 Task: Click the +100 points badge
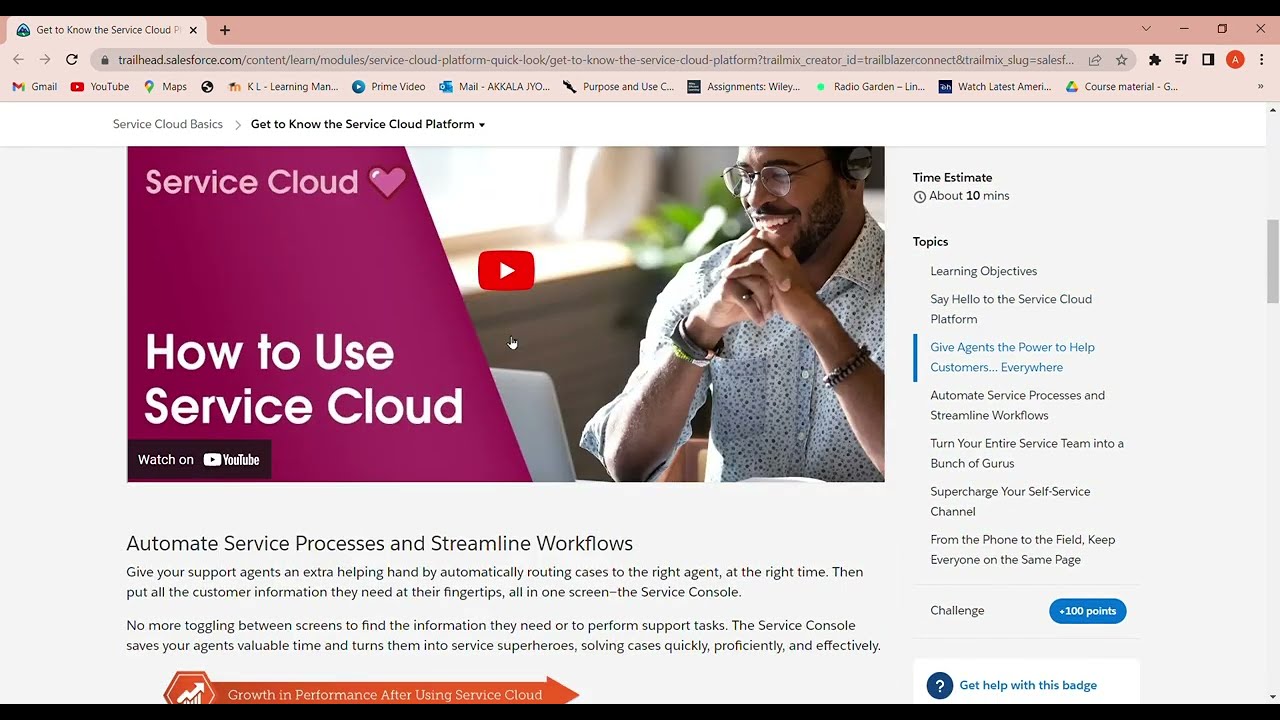tap(1087, 611)
